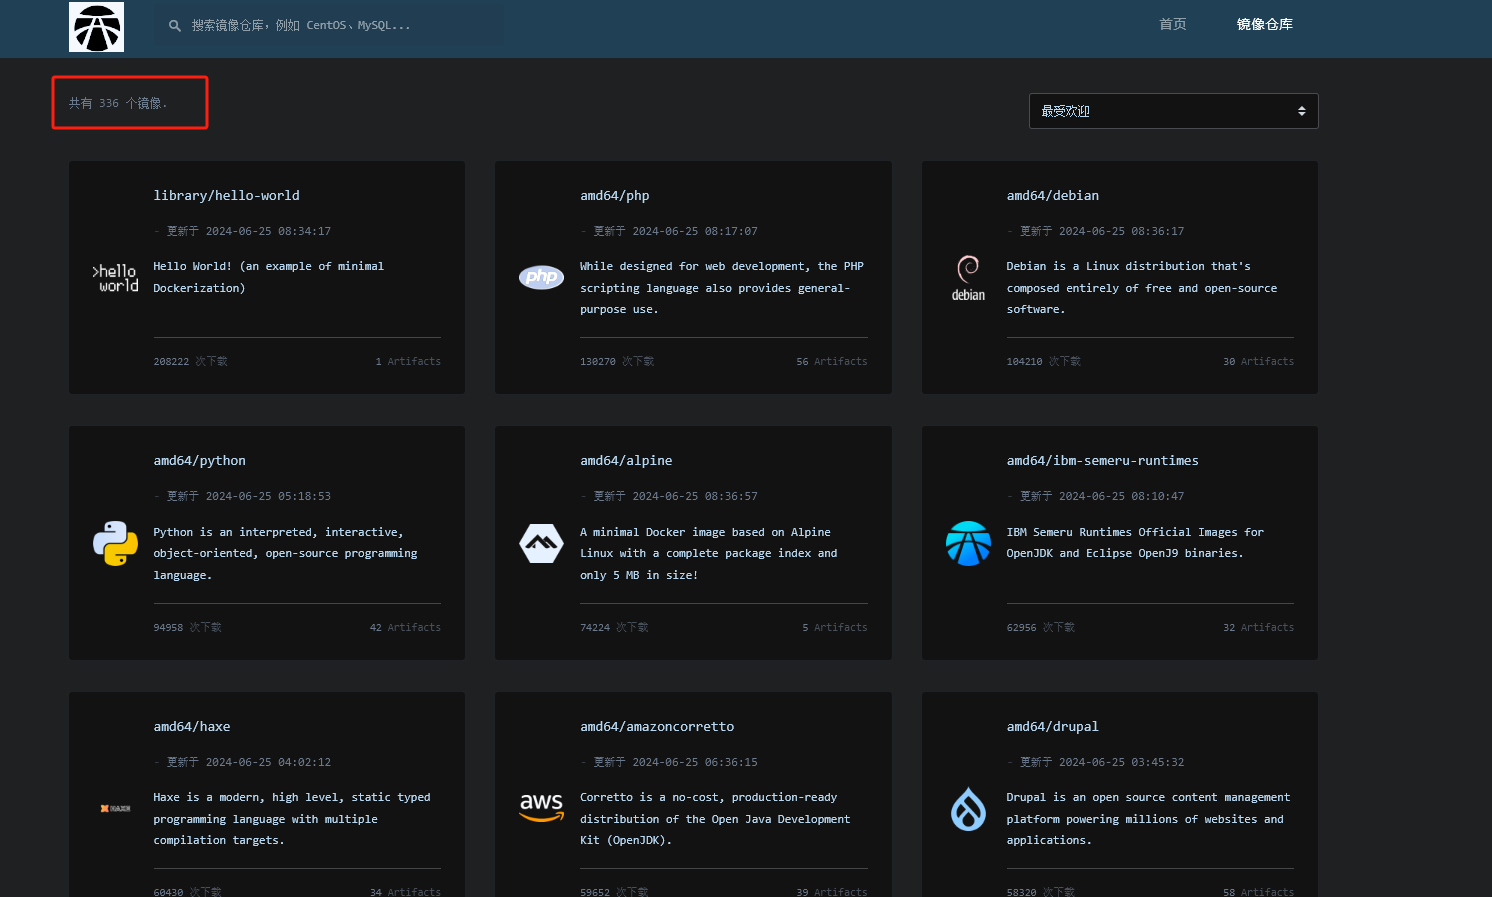Click the '30 Artifacts' text on debian card
1492x897 pixels.
click(x=1258, y=362)
